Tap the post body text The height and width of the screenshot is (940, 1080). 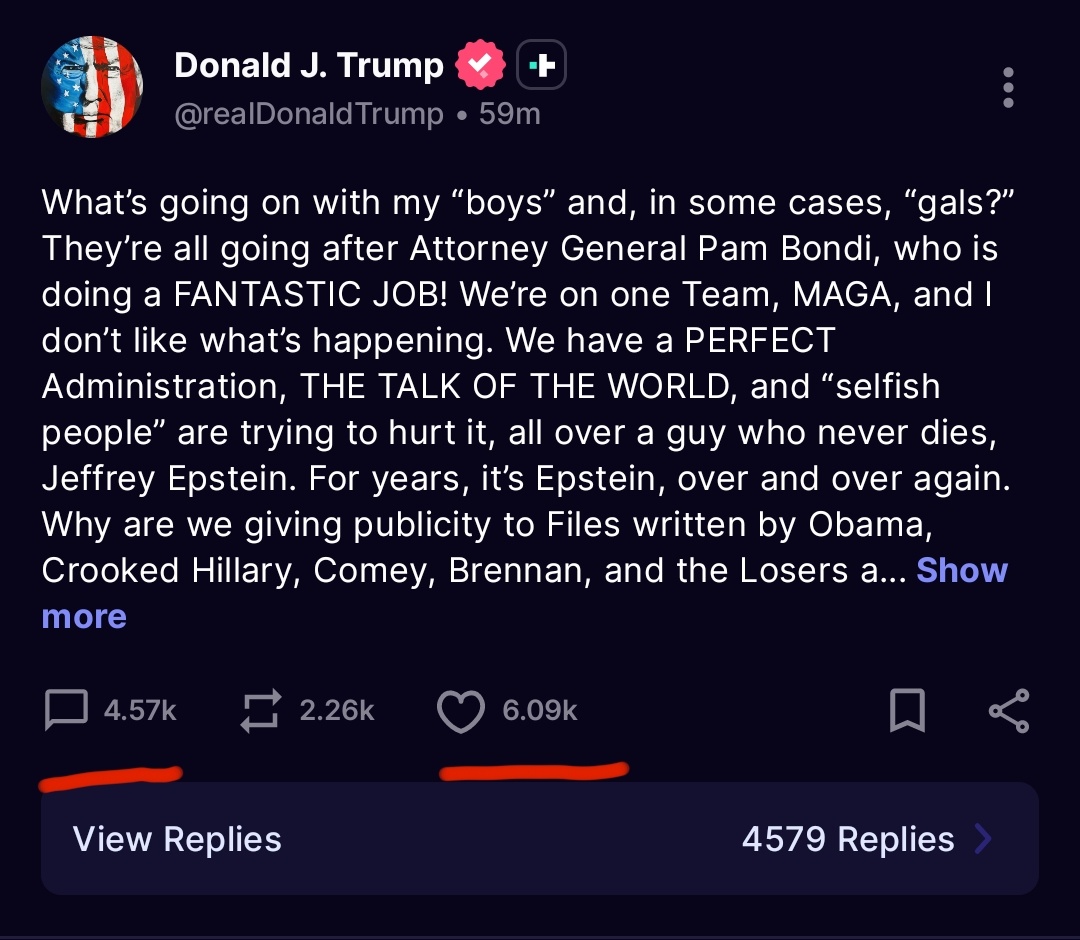click(x=527, y=386)
